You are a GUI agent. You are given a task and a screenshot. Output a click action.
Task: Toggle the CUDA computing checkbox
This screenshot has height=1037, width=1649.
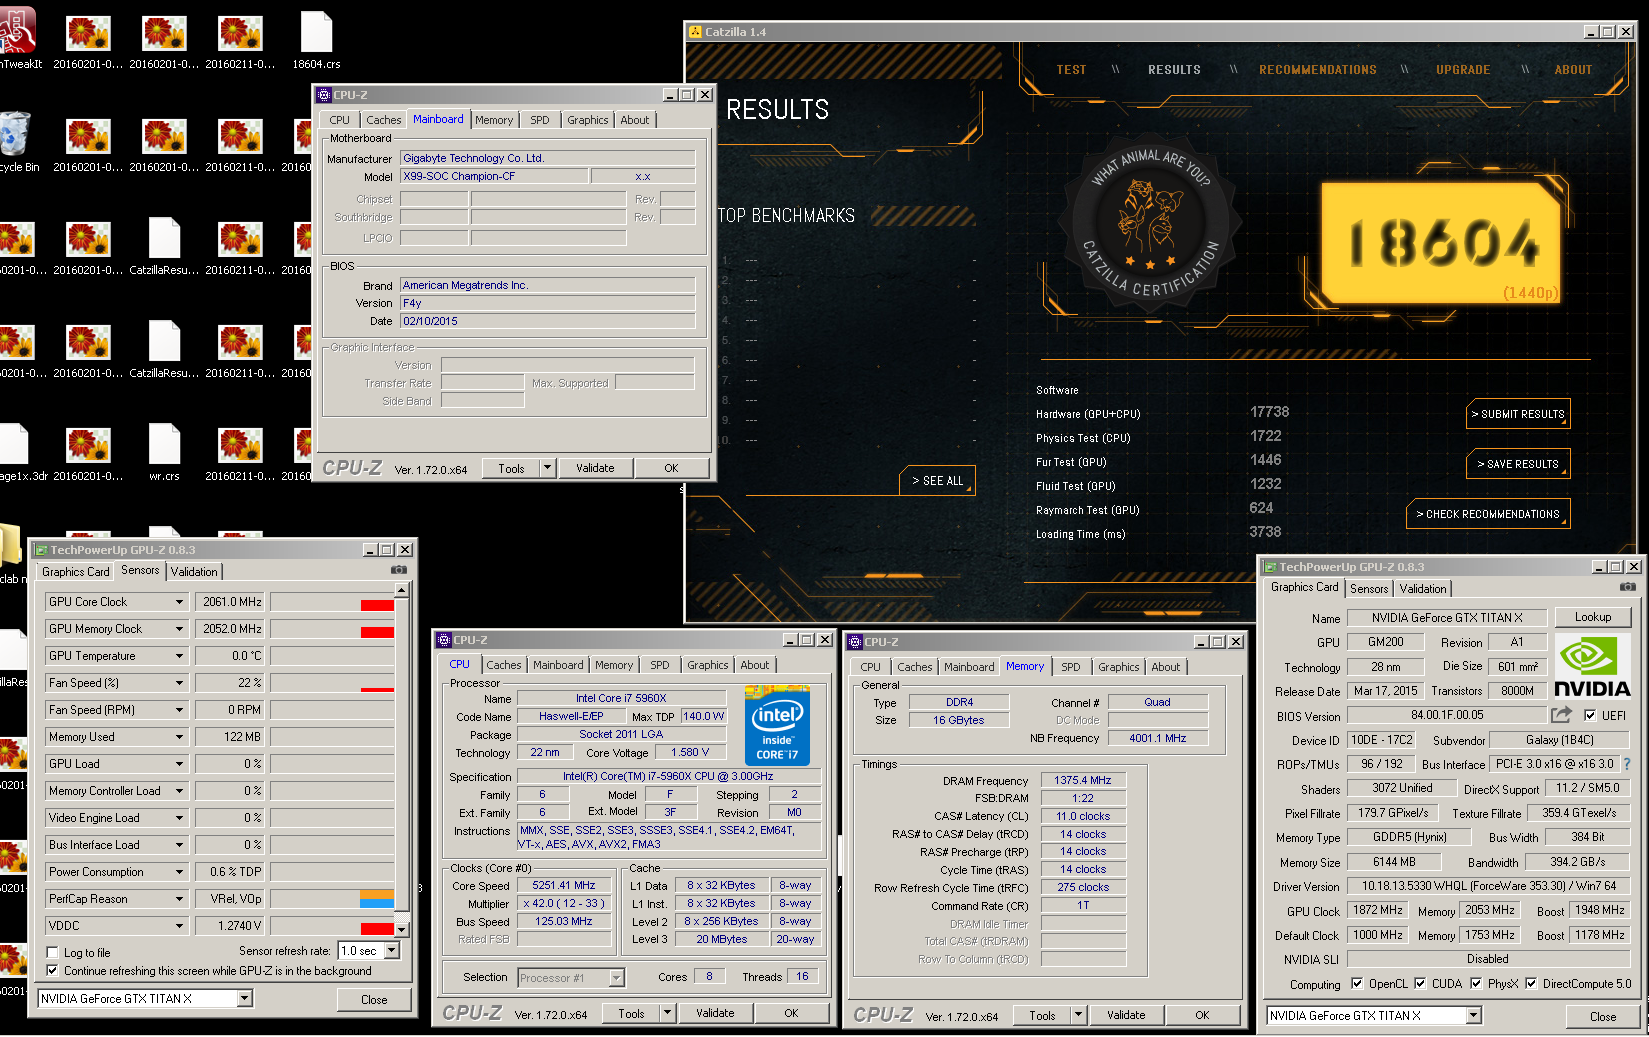[x=1420, y=984]
